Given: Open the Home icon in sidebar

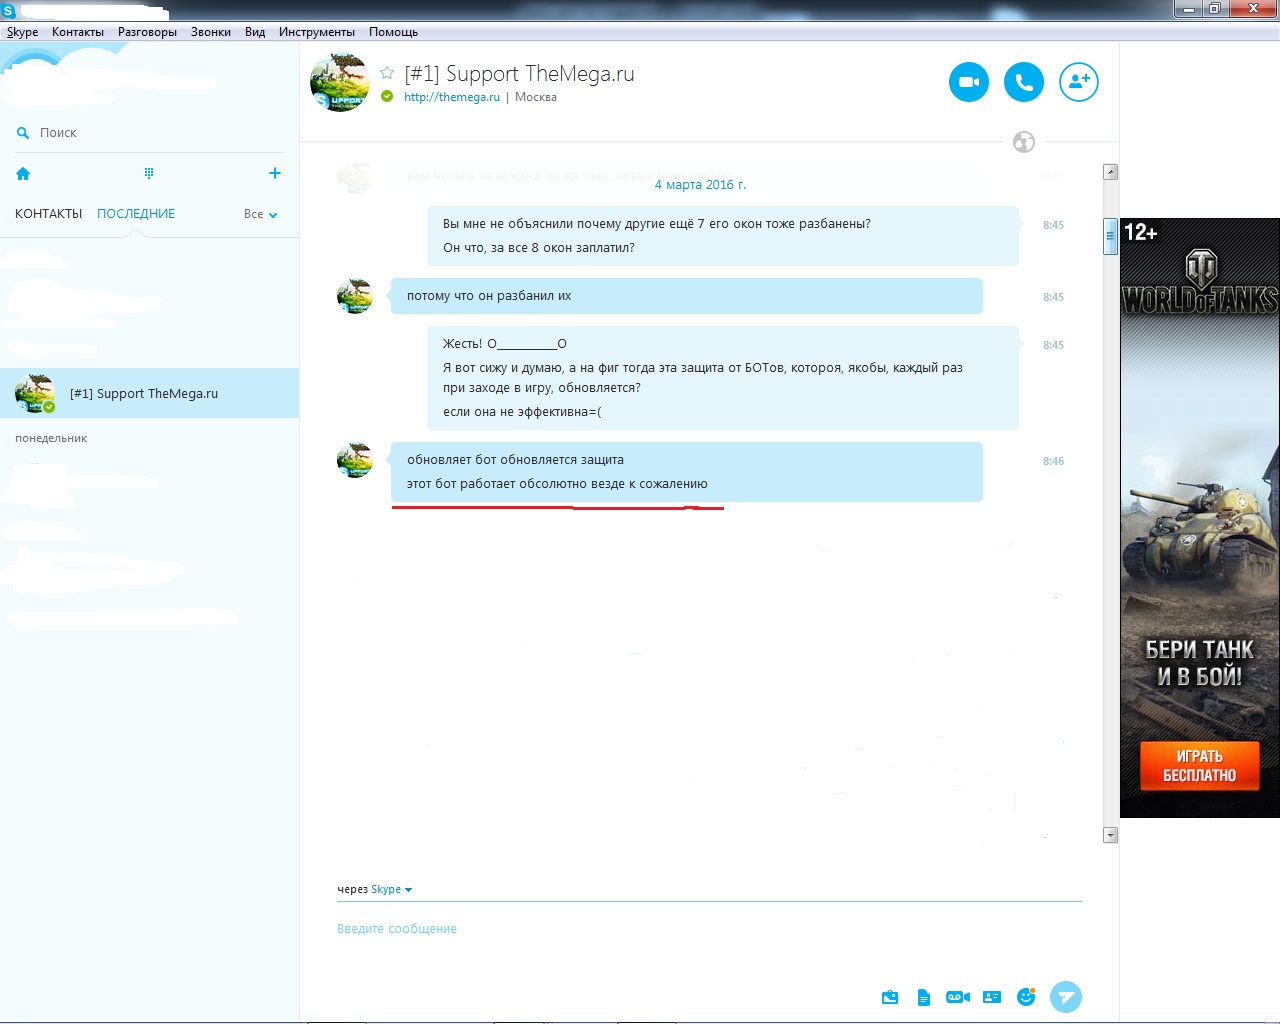Looking at the screenshot, I should [x=23, y=174].
